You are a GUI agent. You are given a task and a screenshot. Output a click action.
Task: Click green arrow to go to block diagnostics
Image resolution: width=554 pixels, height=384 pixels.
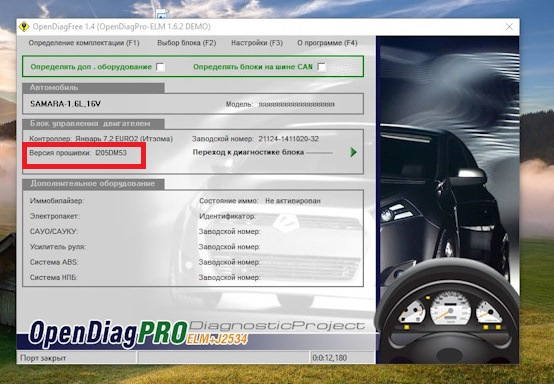pyautogui.click(x=353, y=152)
